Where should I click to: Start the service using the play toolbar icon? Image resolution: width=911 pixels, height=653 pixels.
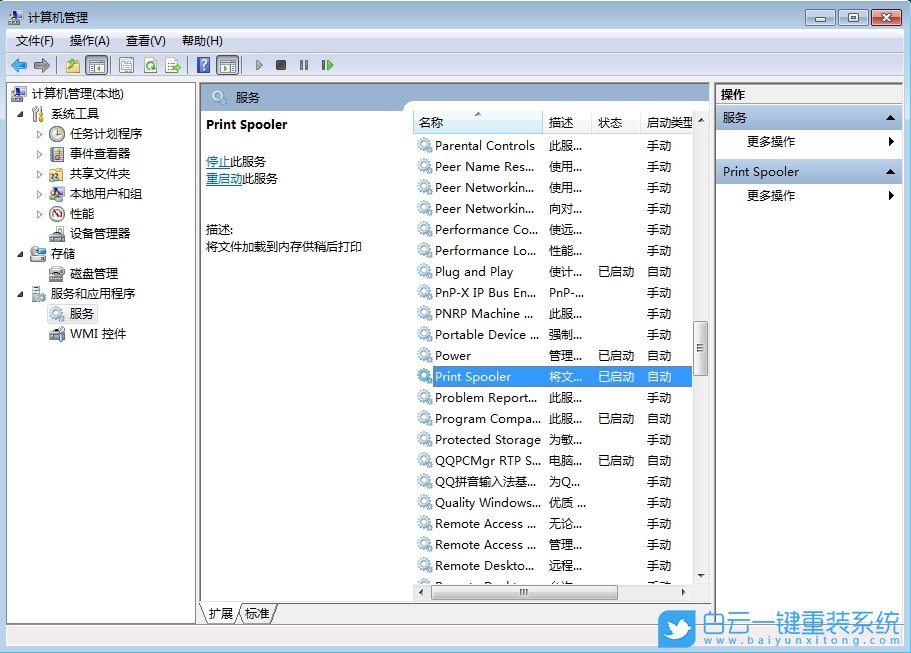click(x=259, y=64)
